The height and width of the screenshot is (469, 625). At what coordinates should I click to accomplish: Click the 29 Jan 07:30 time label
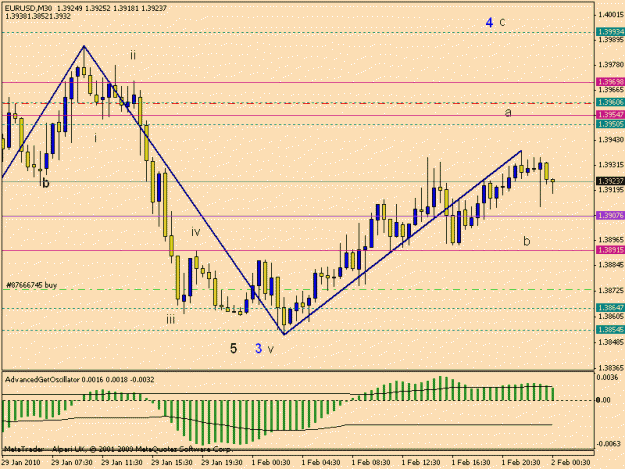pyautogui.click(x=72, y=463)
